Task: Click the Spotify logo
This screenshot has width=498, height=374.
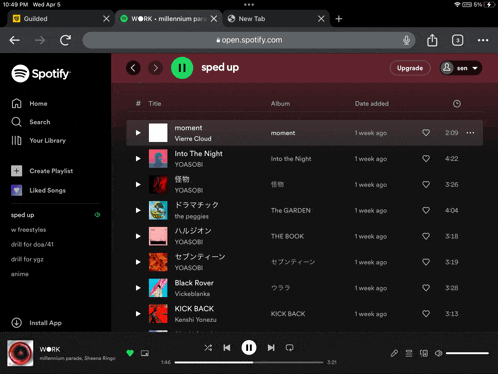Action: (41, 73)
